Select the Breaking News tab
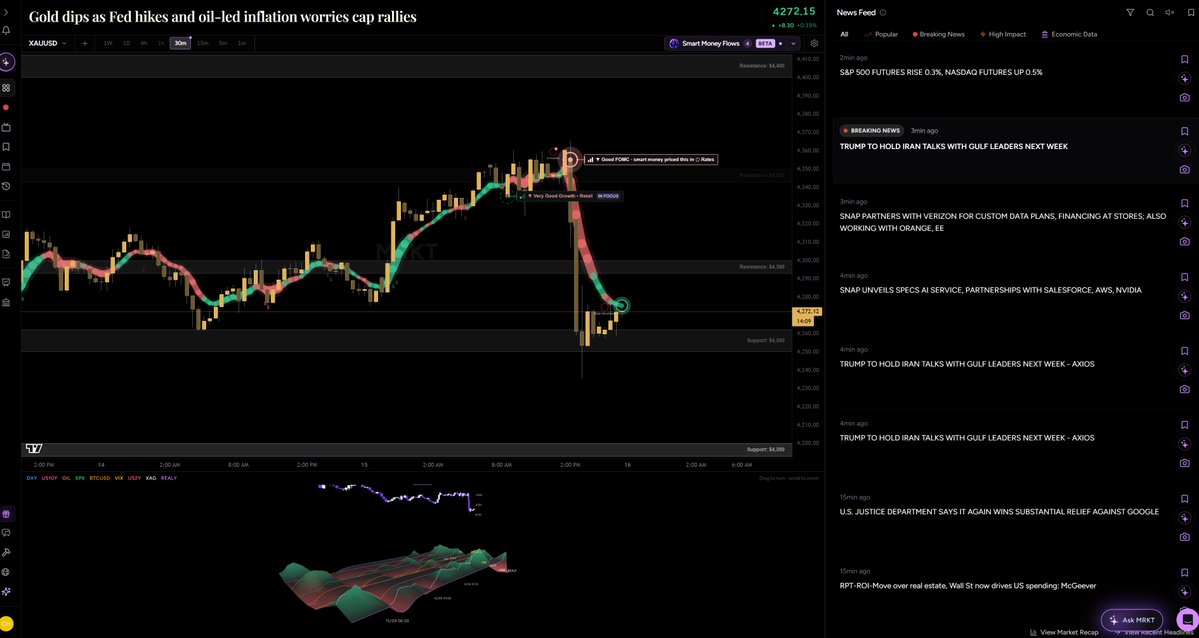Image resolution: width=1199 pixels, height=638 pixels. [x=938, y=34]
